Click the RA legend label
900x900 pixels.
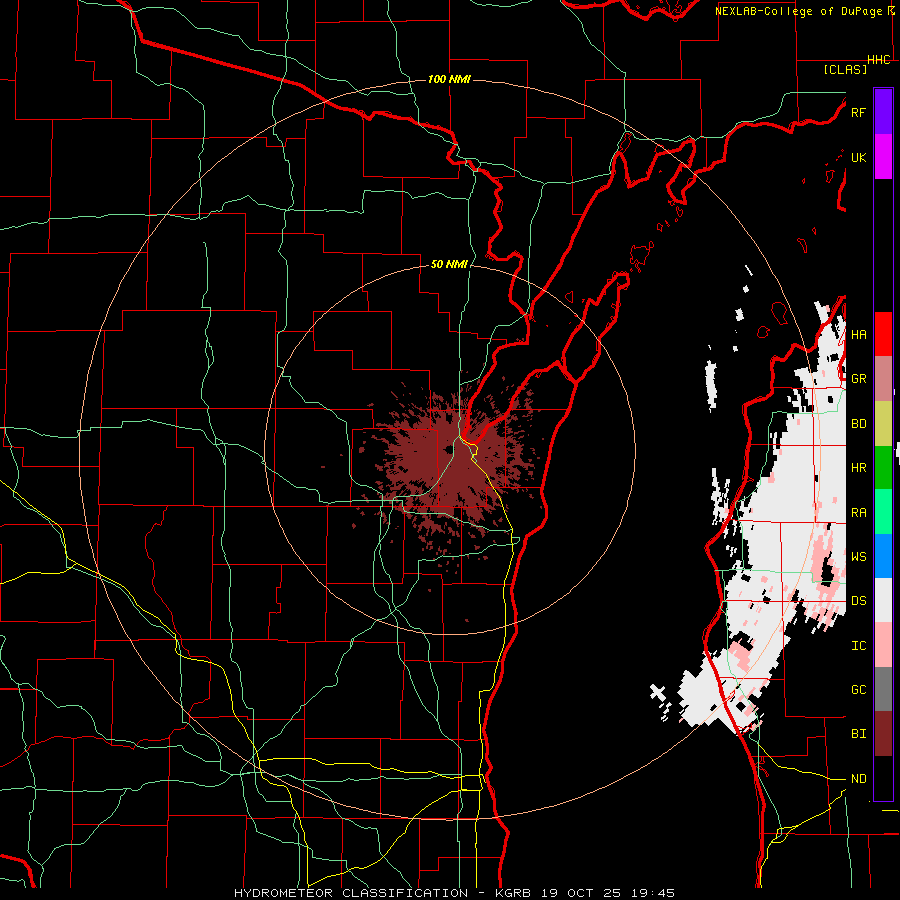click(x=858, y=513)
